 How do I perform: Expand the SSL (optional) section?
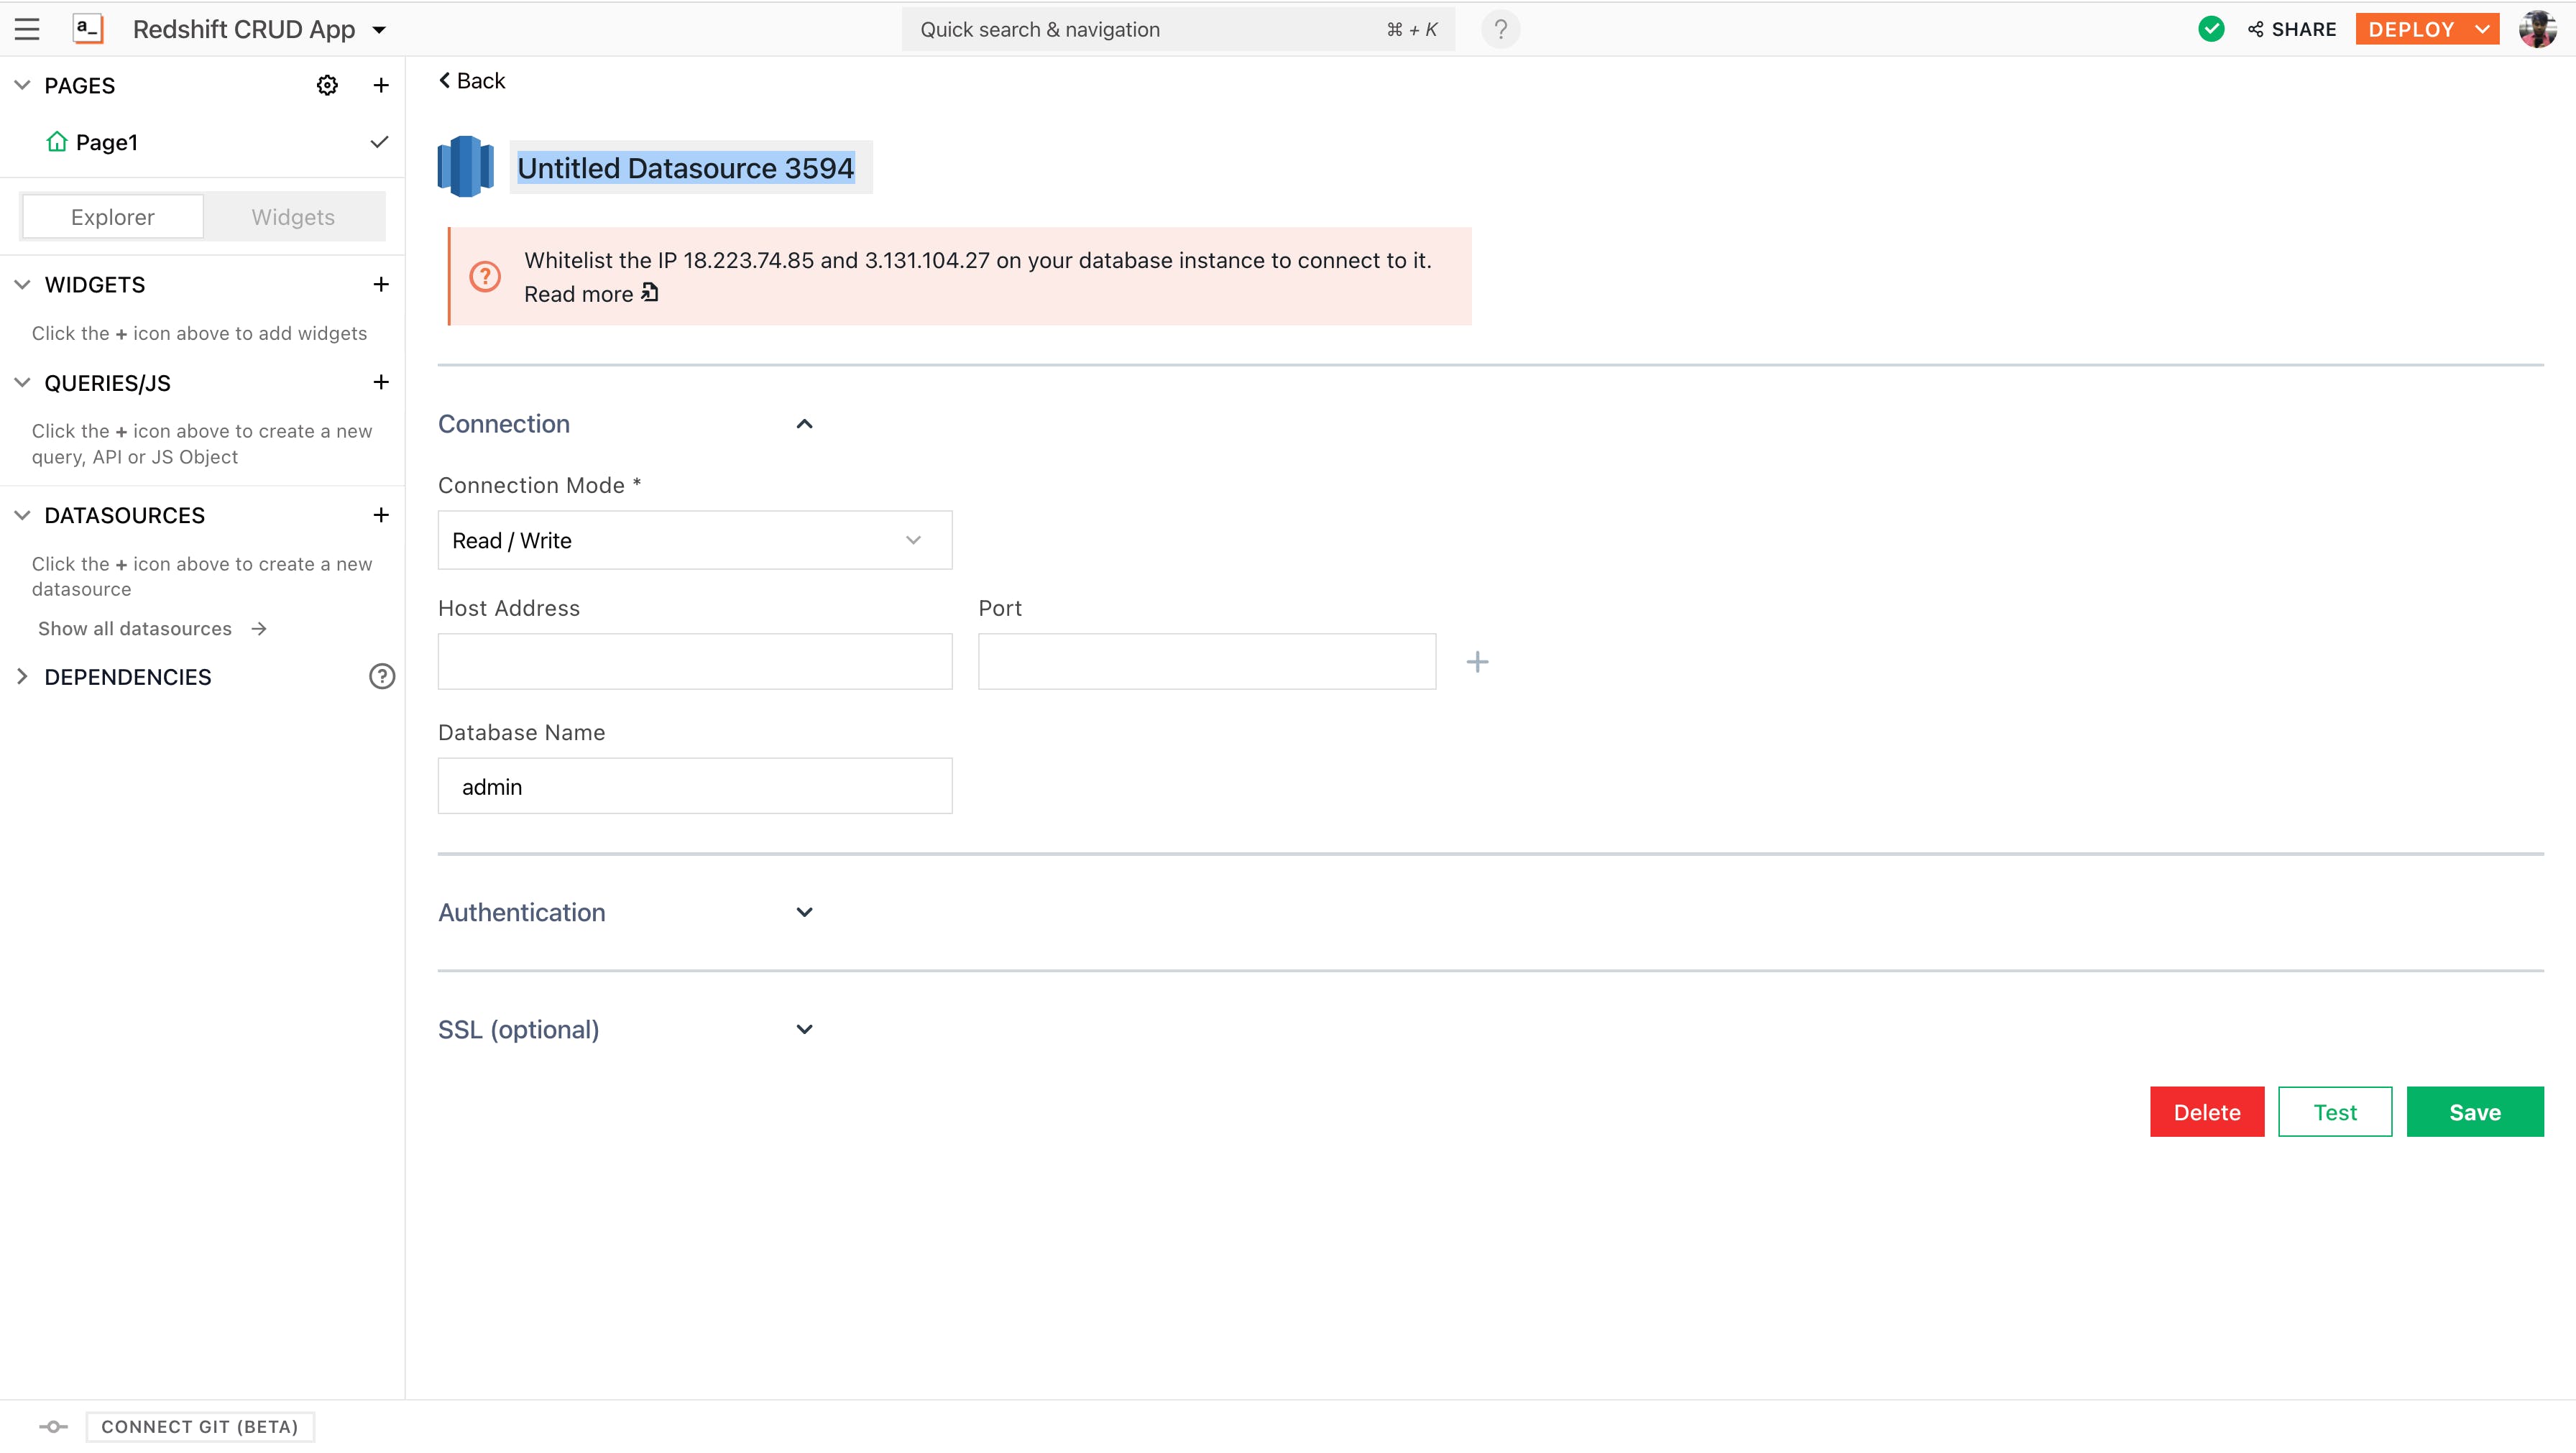pyautogui.click(x=804, y=1029)
